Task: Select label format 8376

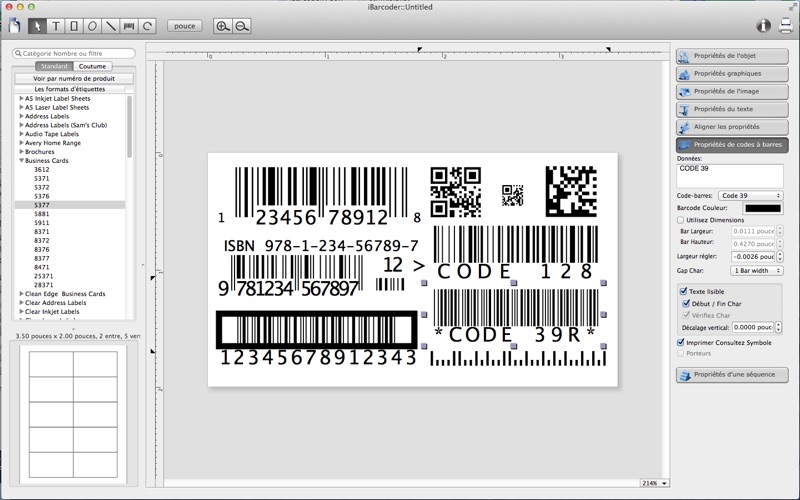Action: 42,249
